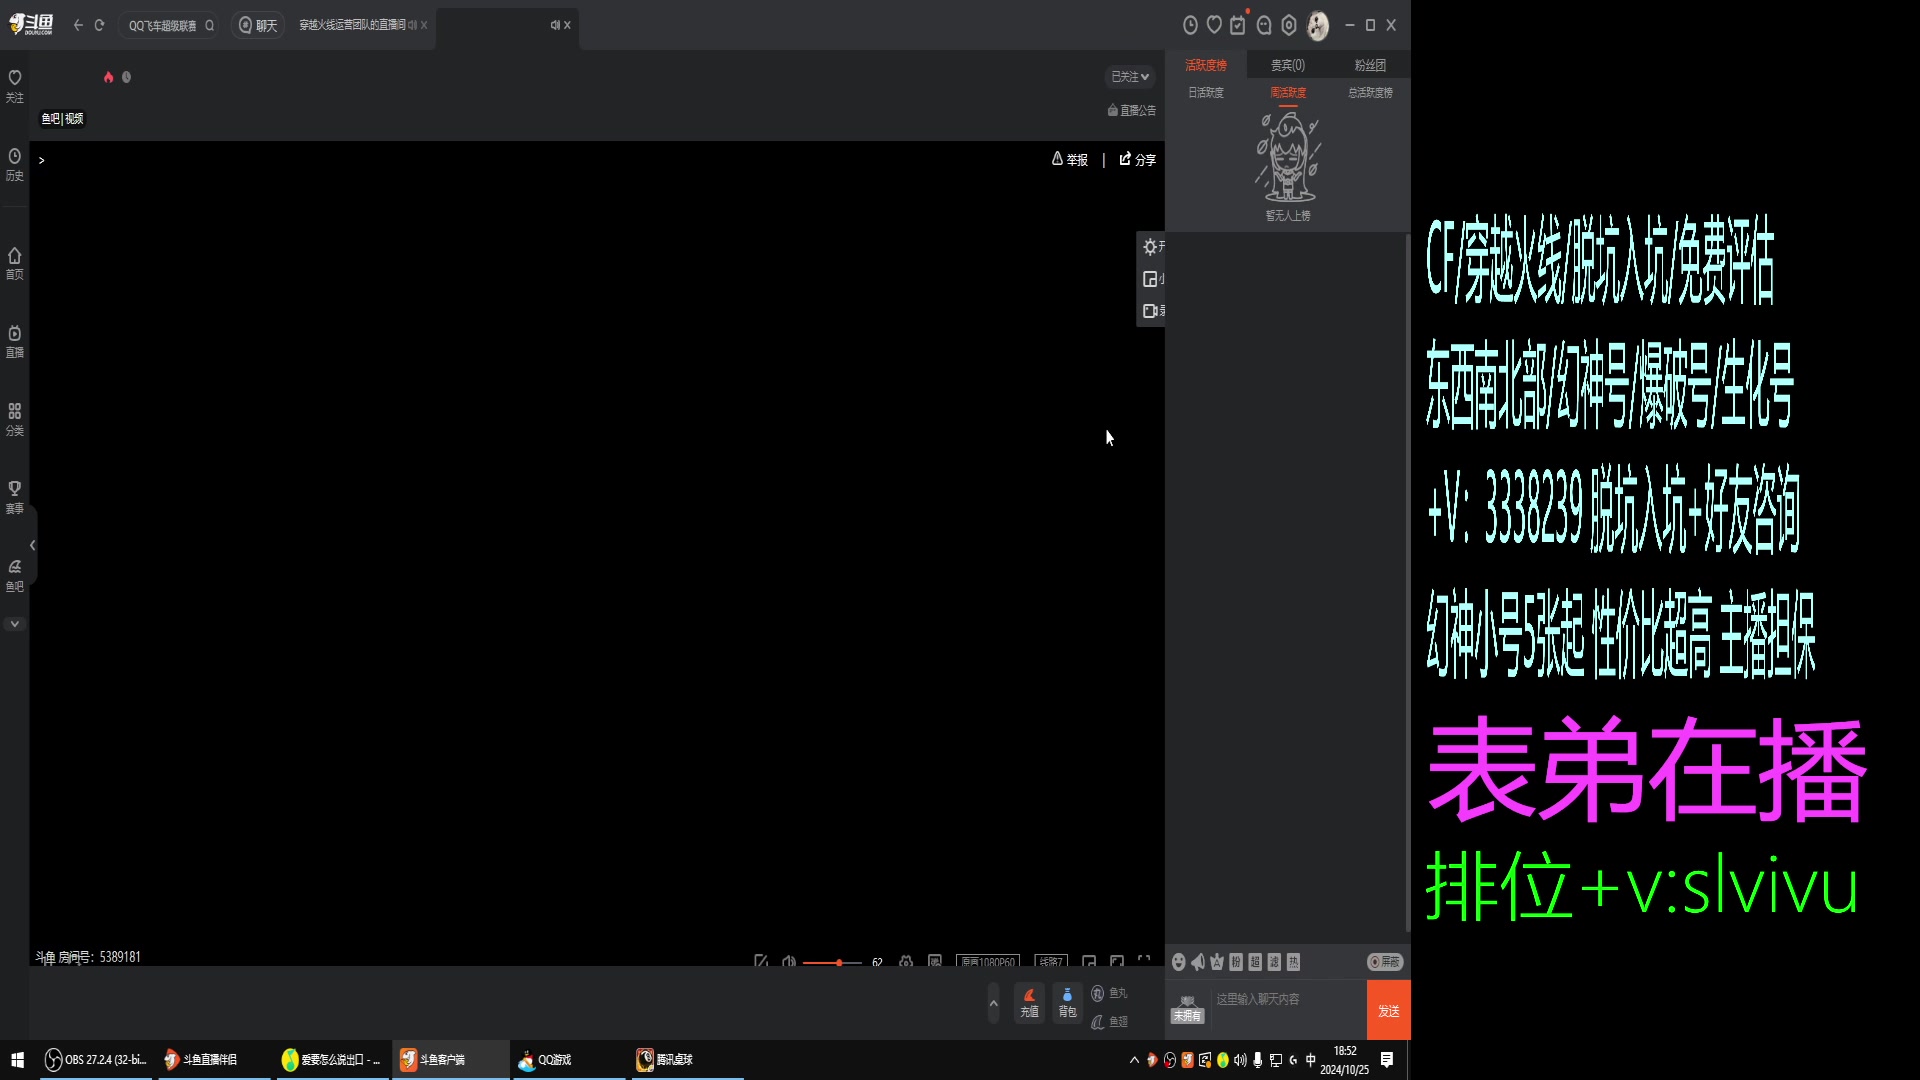Open the 原画1080P60 quality selector
This screenshot has width=1920, height=1080.
coord(988,961)
